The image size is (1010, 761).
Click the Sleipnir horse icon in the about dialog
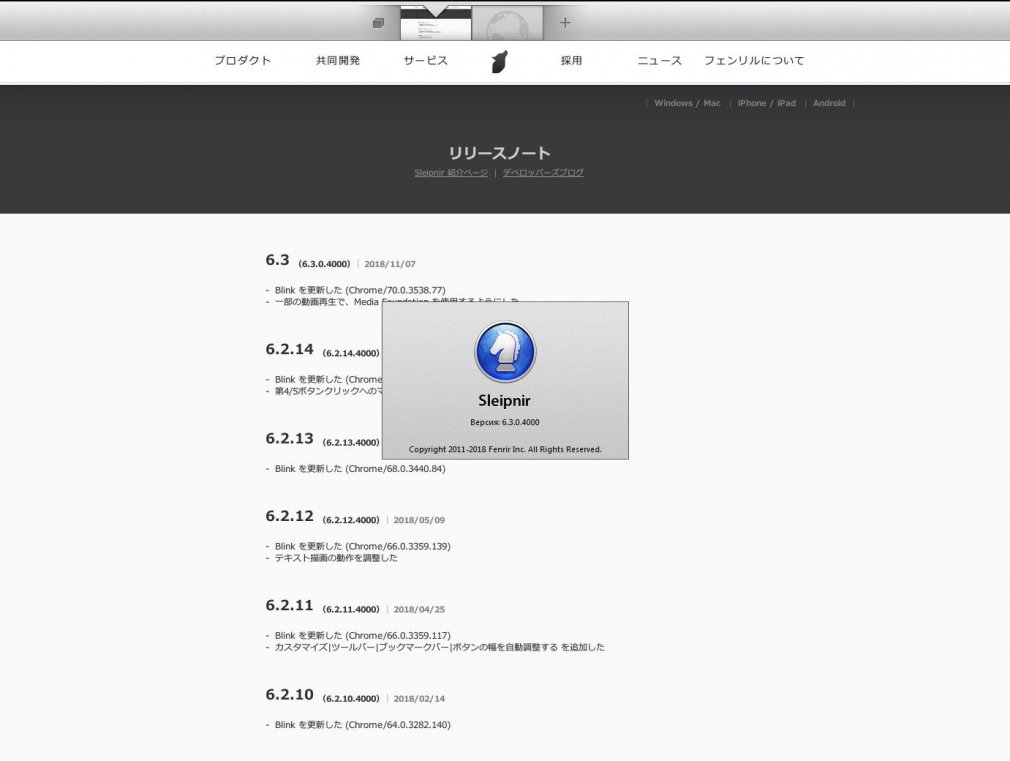pos(505,352)
